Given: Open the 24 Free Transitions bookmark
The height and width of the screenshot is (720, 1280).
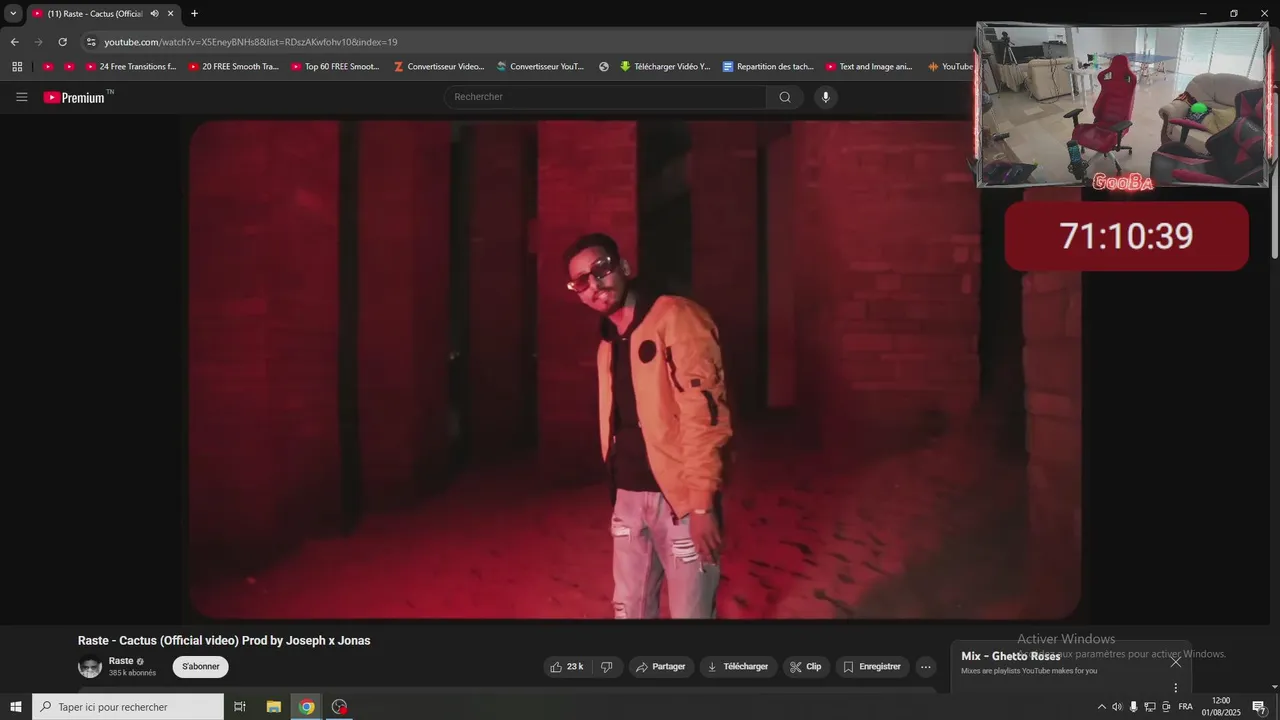Looking at the screenshot, I should 131,67.
